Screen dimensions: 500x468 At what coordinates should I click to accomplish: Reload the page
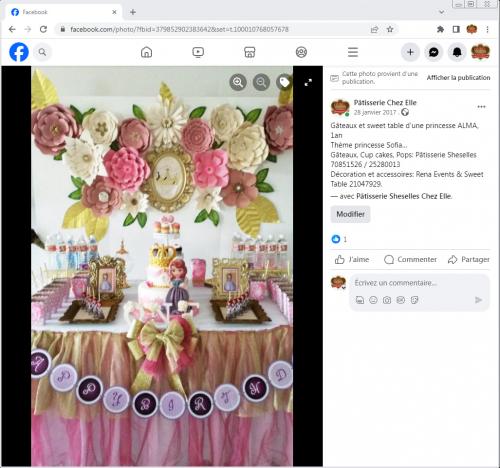tap(43, 29)
